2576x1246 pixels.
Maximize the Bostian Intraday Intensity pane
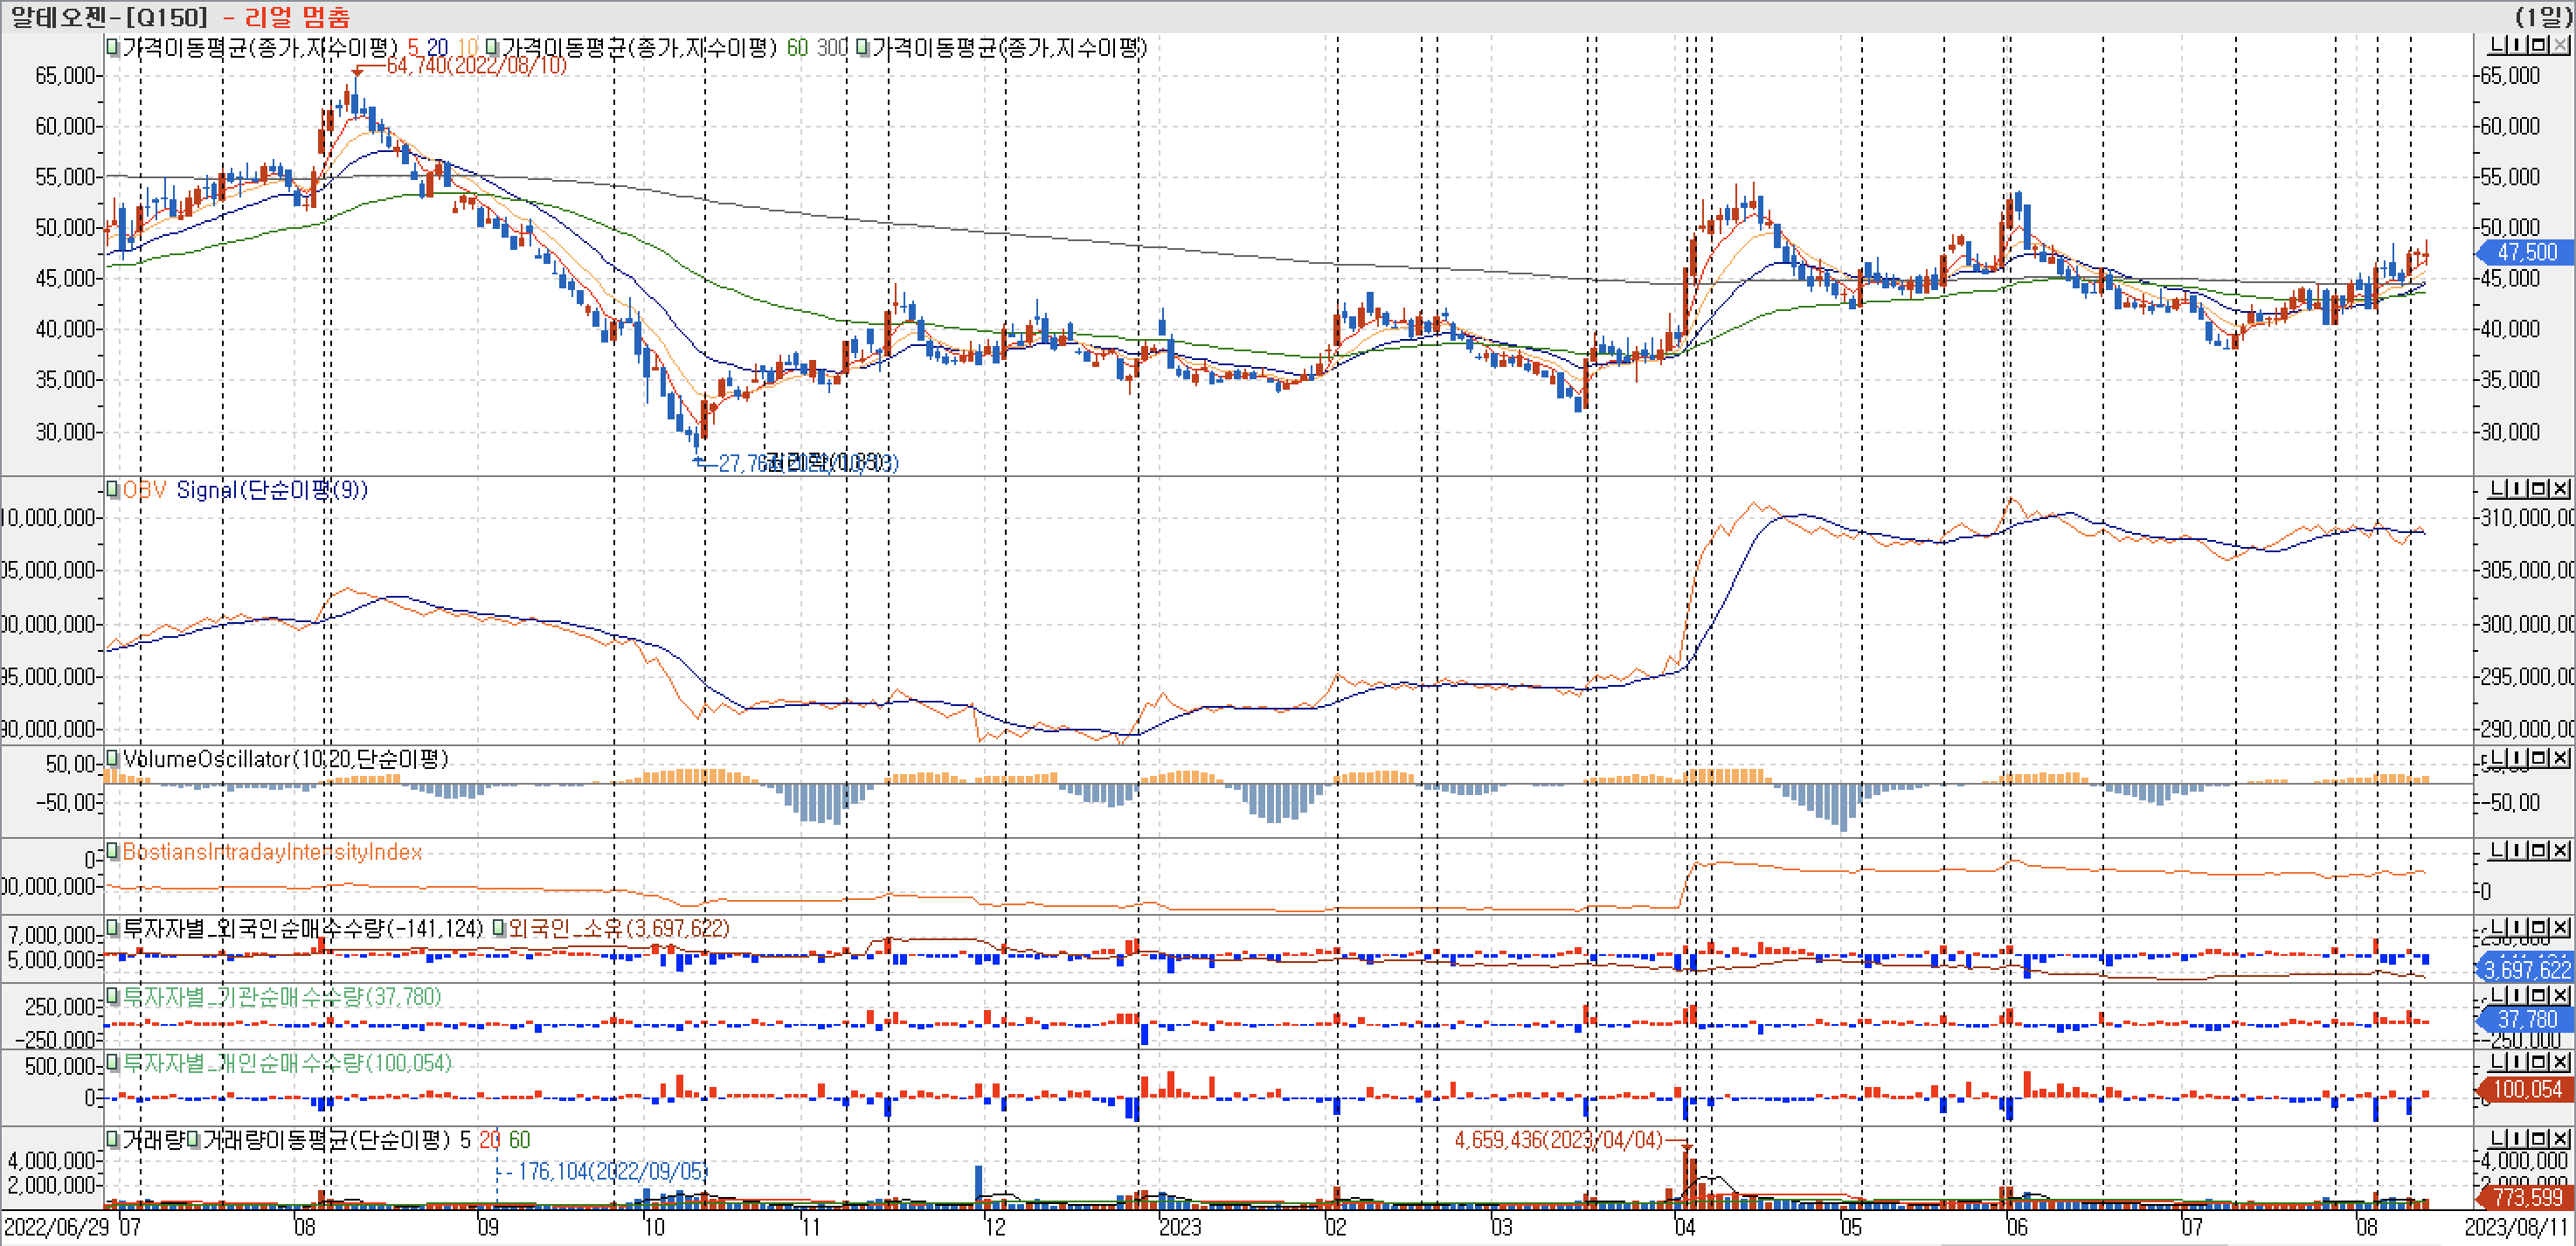point(2539,850)
